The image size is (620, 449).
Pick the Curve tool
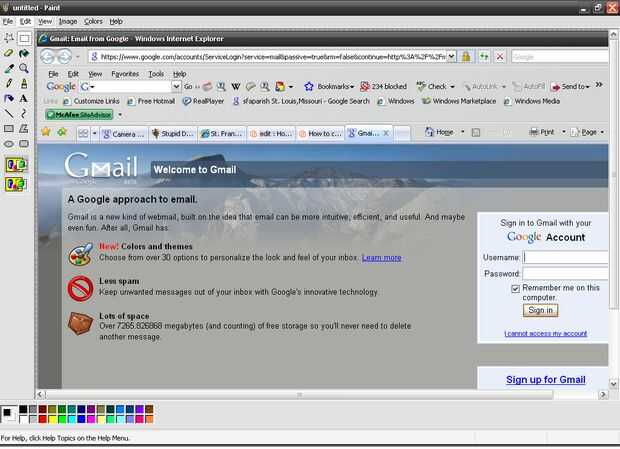[x=24, y=114]
